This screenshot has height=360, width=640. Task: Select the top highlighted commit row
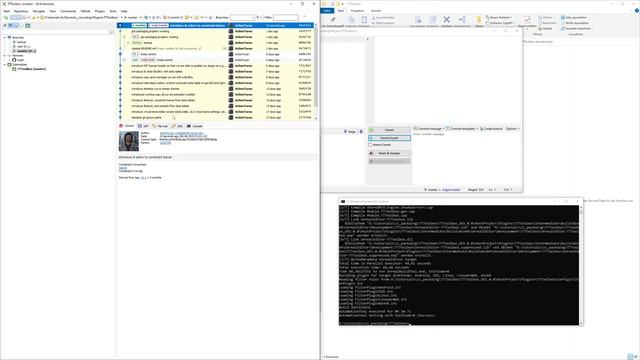pos(216,25)
